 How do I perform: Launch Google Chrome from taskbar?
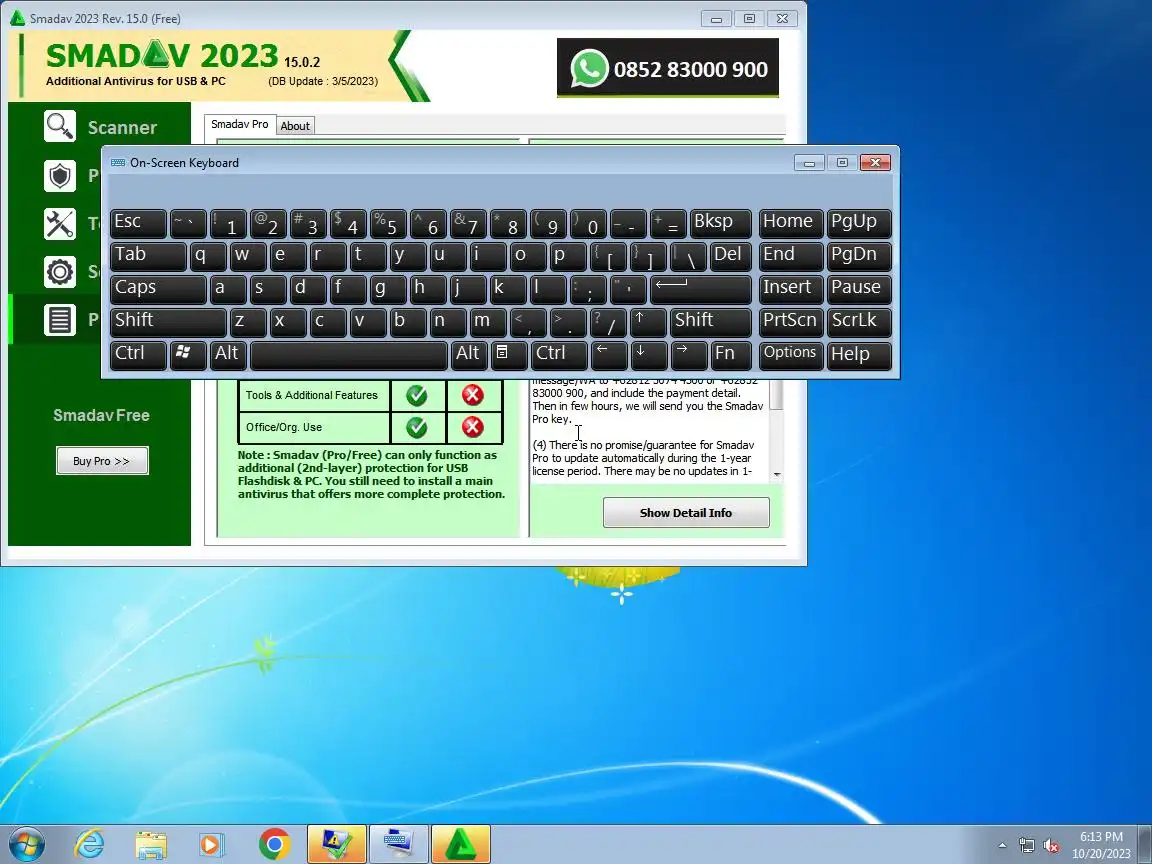274,844
